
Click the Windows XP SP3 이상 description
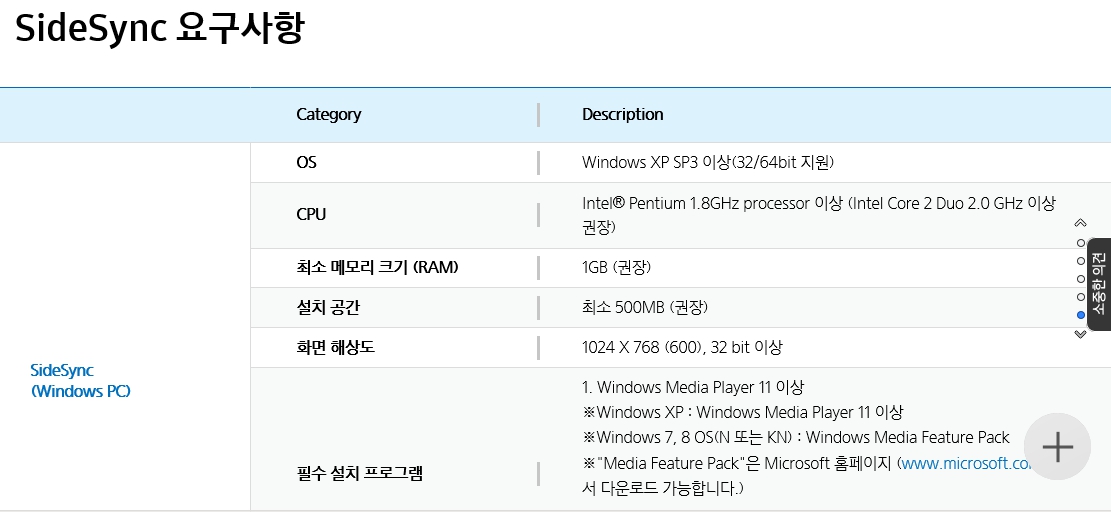coord(708,162)
